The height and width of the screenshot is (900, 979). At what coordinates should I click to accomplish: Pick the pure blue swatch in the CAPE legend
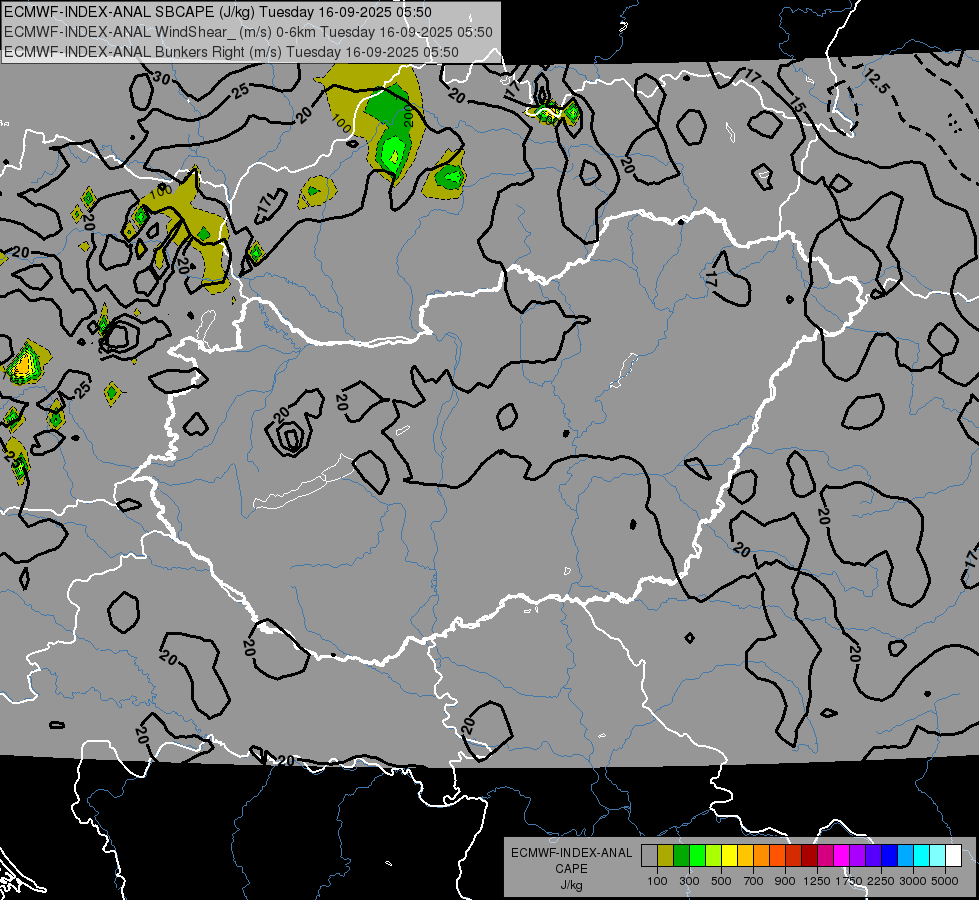(890, 856)
